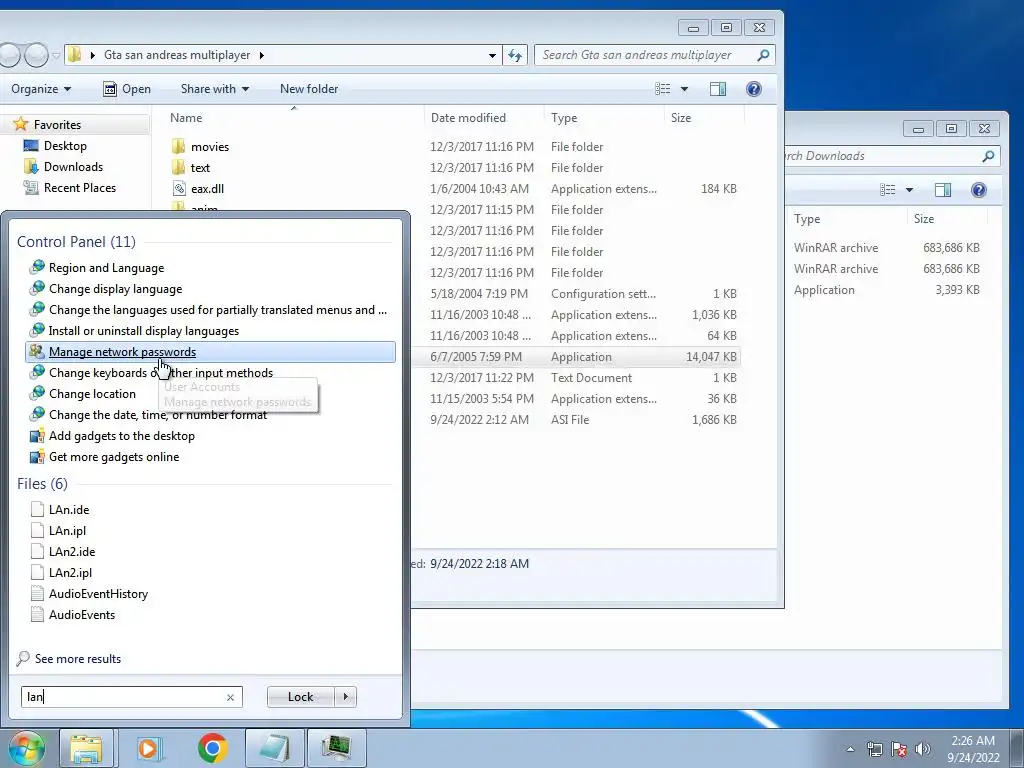Open view options dropdown arrow in Gta window

(684, 89)
